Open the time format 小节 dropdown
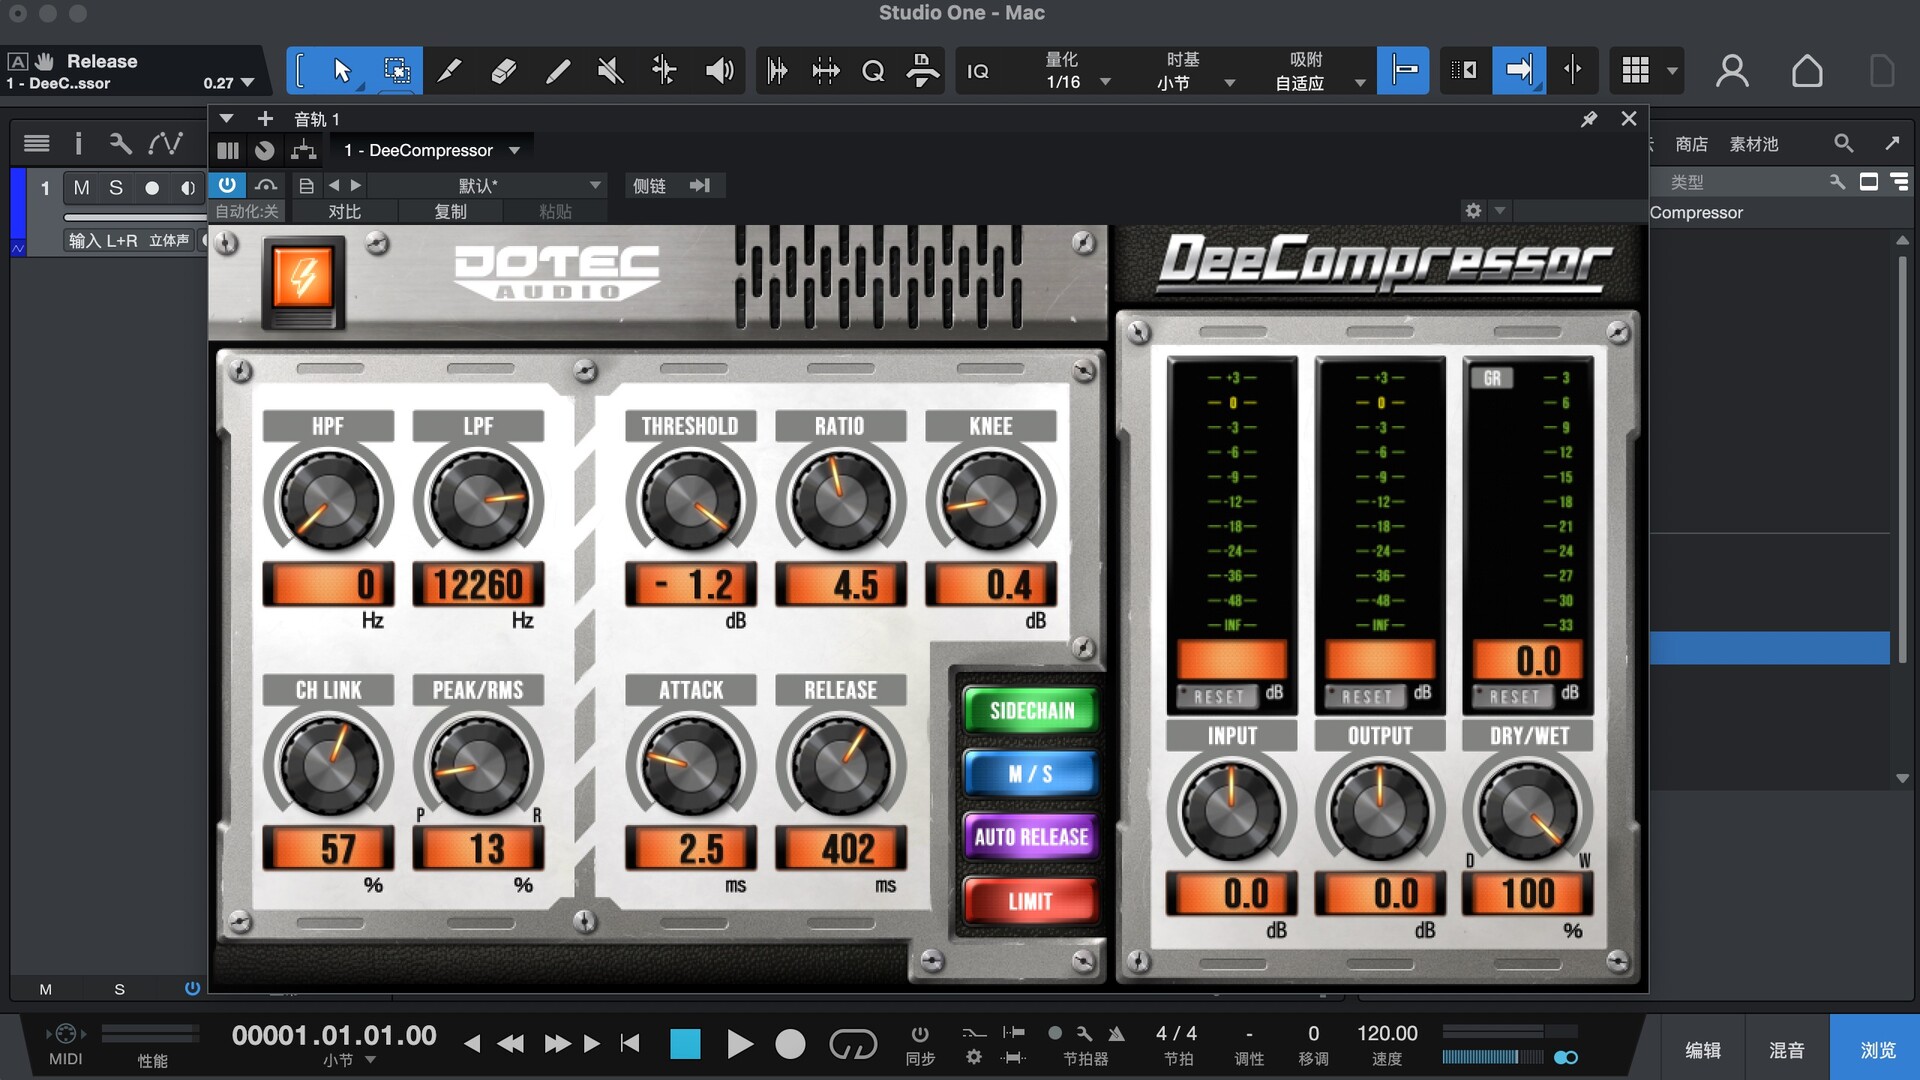 coord(349,1060)
